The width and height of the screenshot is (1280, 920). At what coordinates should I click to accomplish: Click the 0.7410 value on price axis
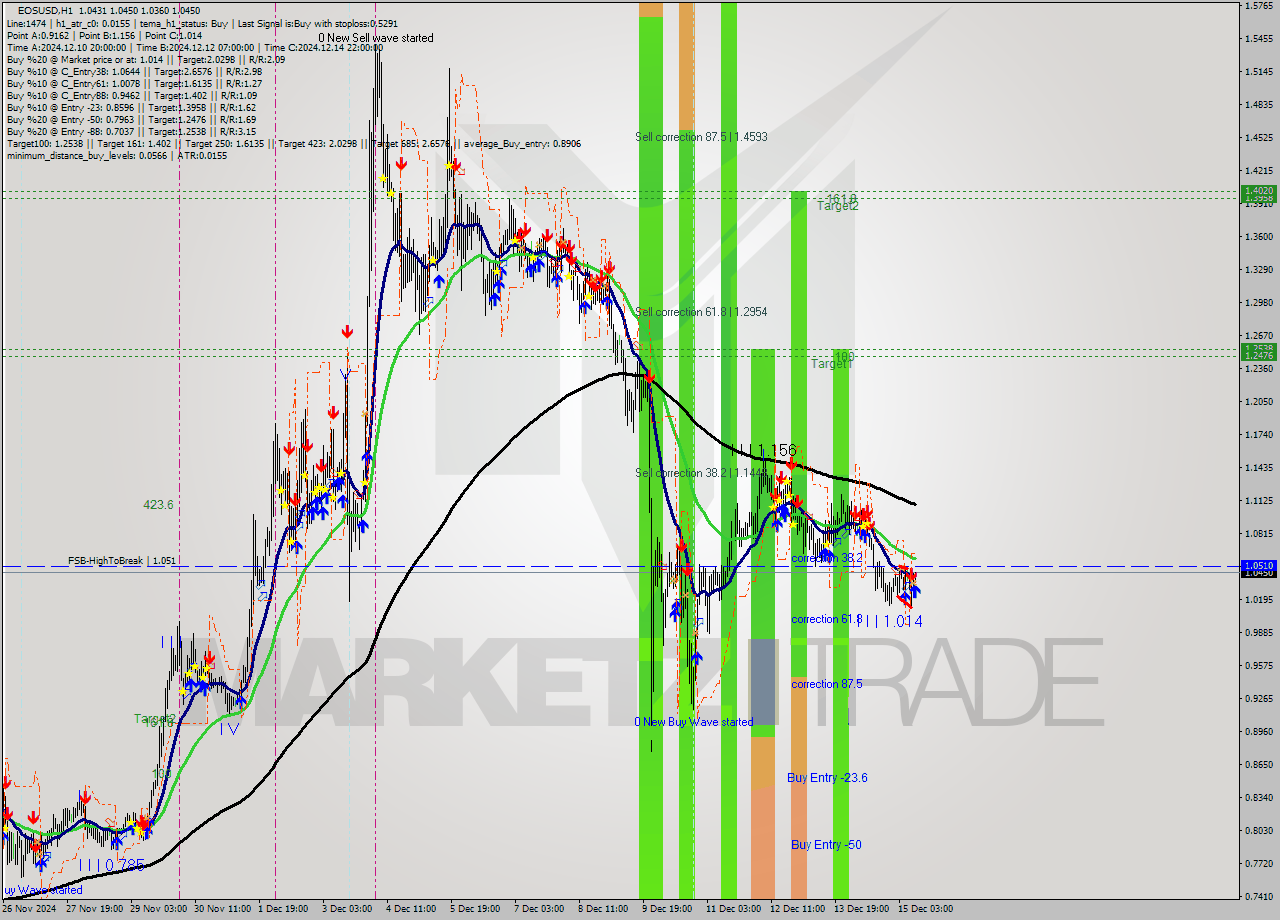[1258, 897]
